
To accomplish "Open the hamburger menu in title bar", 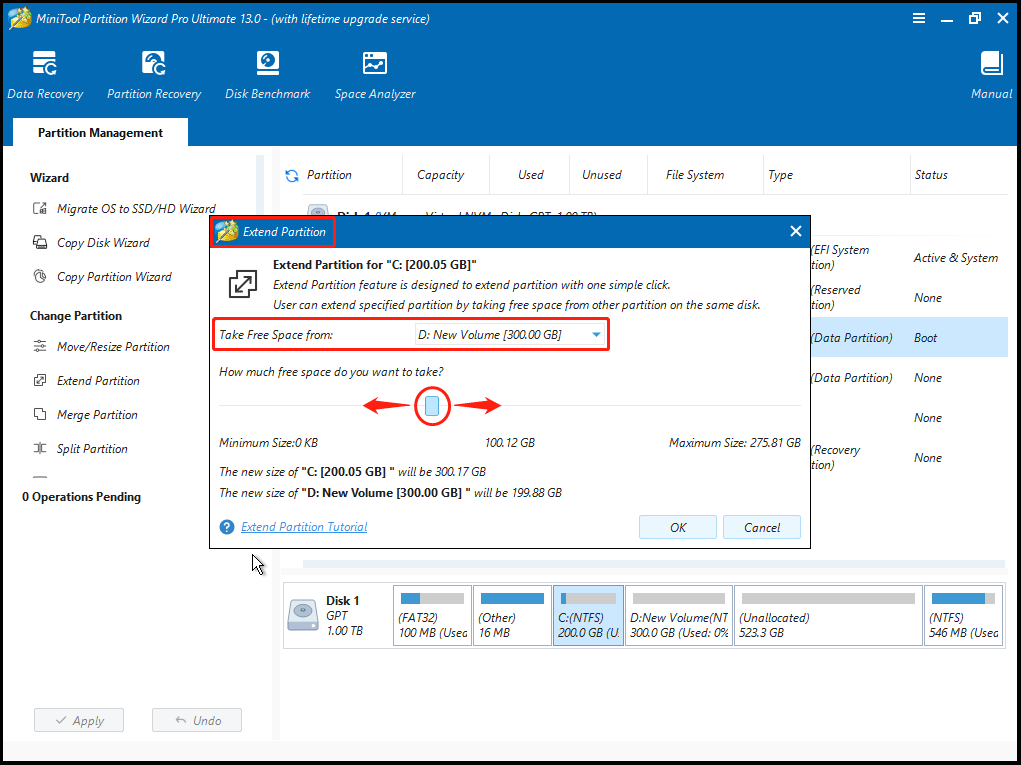I will click(919, 18).
